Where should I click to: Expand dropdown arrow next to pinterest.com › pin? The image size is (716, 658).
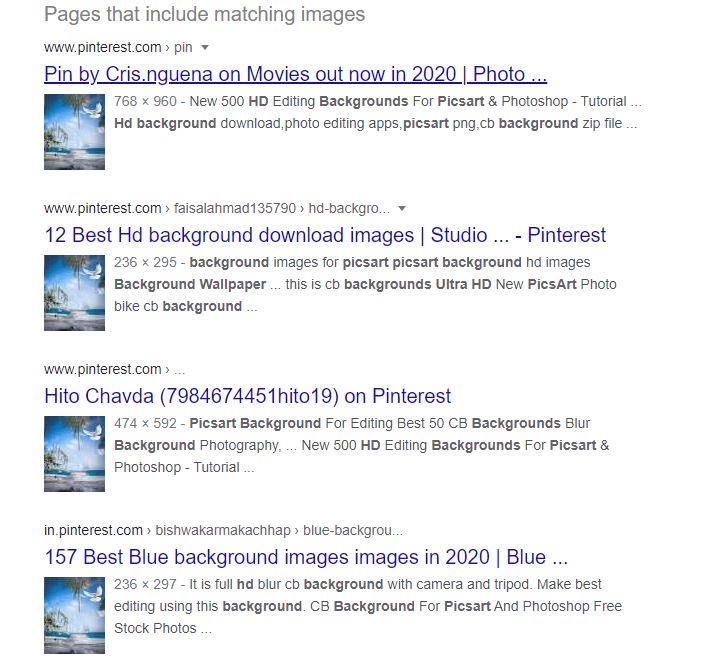pyautogui.click(x=205, y=47)
